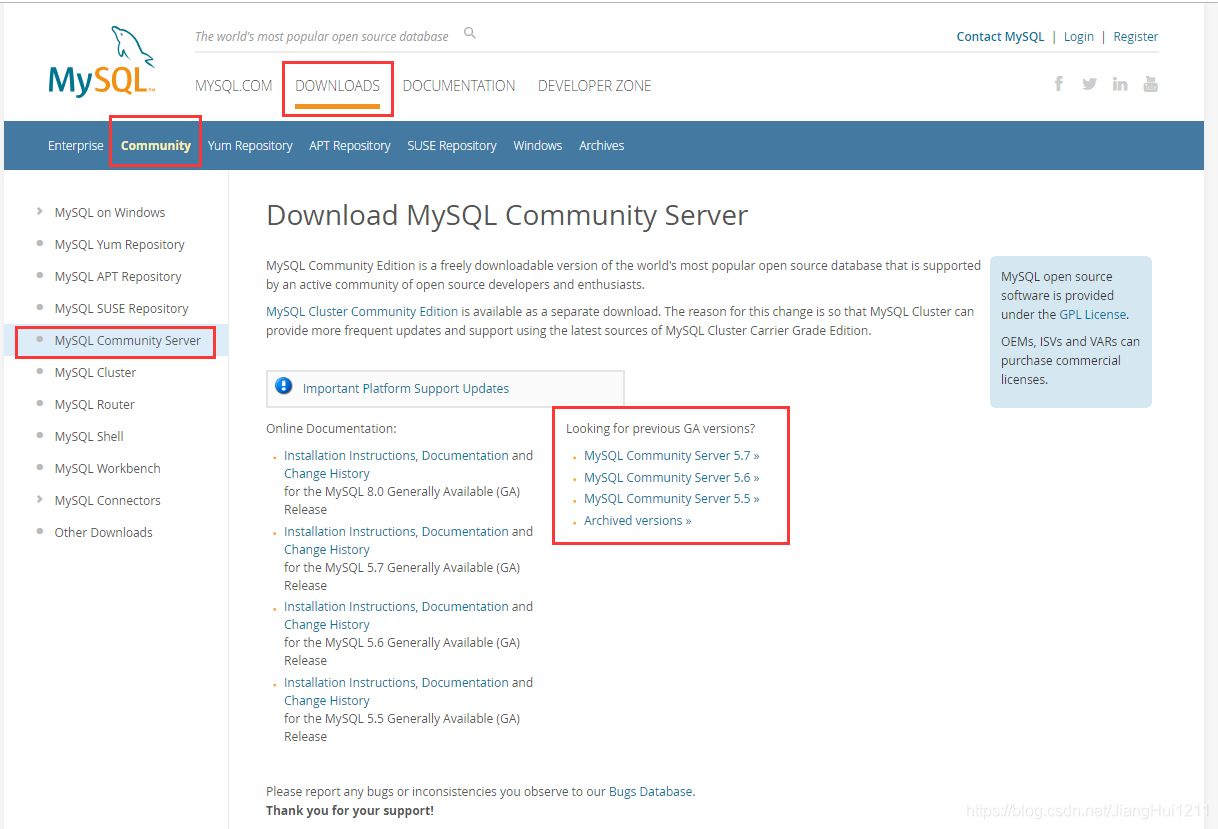This screenshot has width=1218, height=829.
Task: Open Documentation link for MySQL 8.0
Action: [465, 456]
